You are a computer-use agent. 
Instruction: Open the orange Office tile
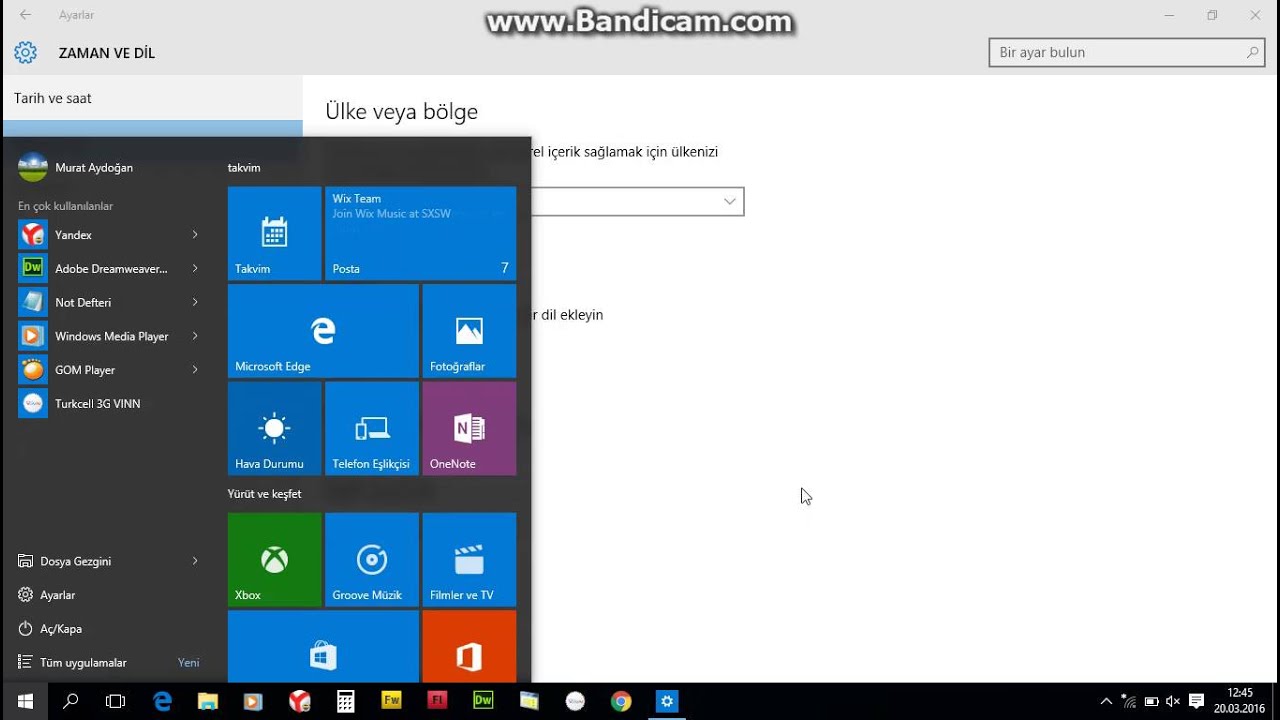[469, 646]
